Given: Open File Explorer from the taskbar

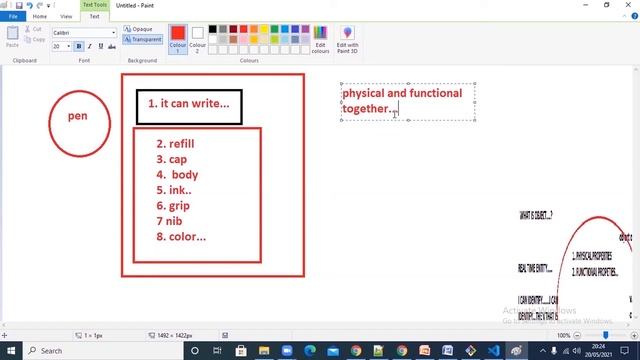Looking at the screenshot, I should pos(264,351).
